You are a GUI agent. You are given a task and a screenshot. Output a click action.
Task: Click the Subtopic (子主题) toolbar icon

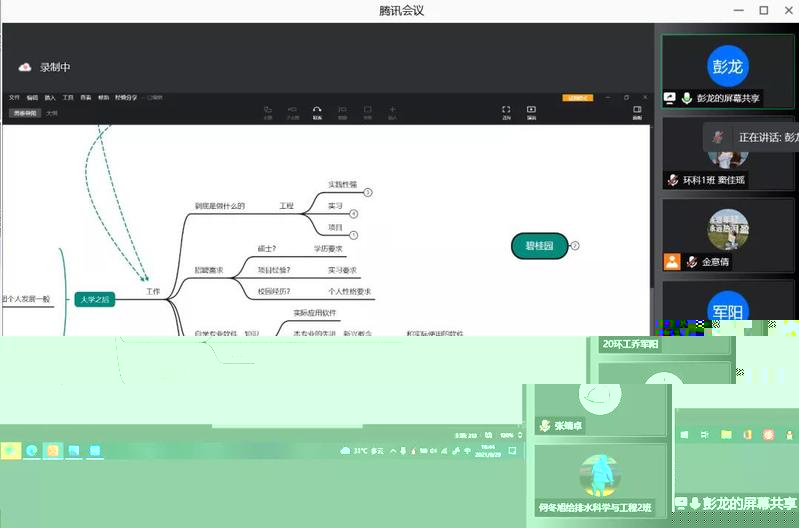click(292, 110)
